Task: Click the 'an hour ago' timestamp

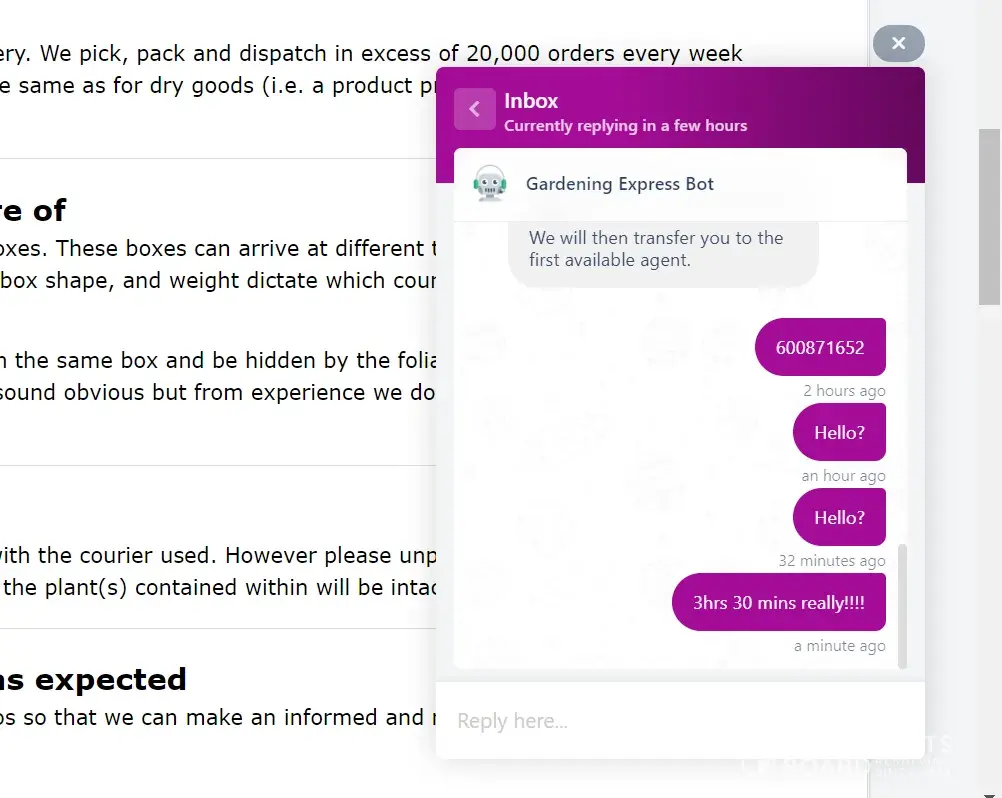Action: pos(843,476)
